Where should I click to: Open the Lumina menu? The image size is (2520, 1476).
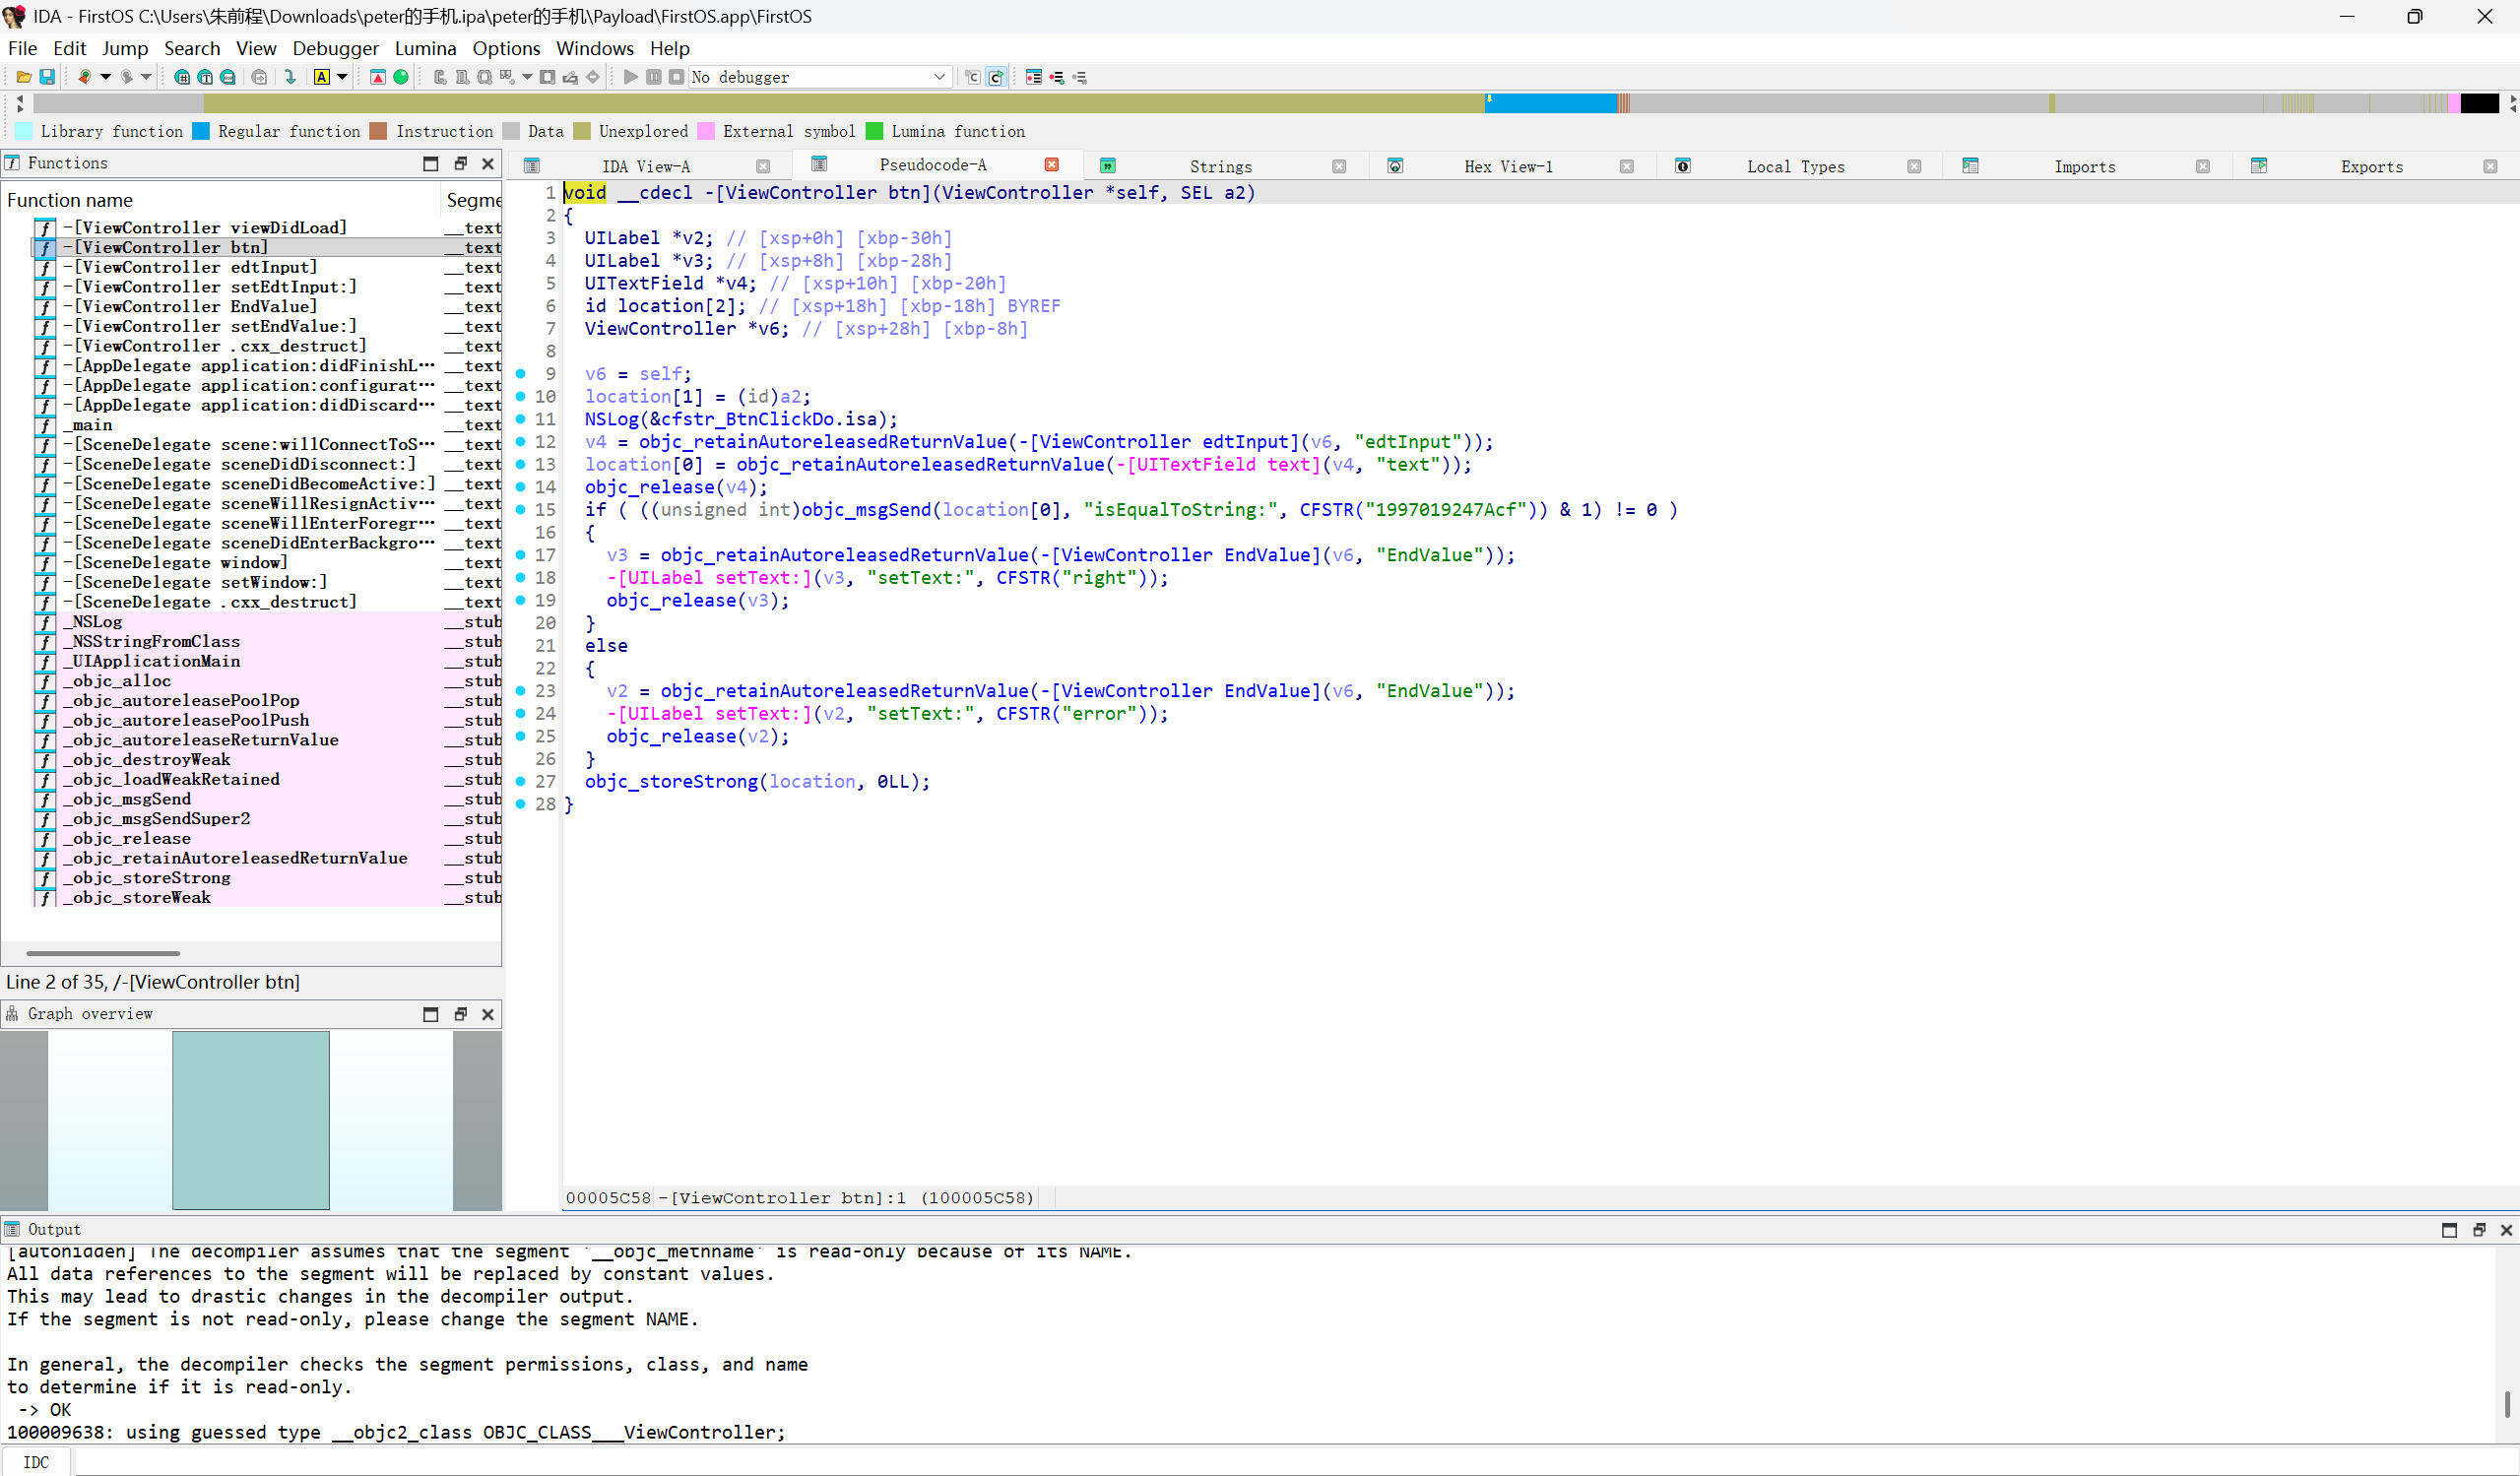(425, 48)
